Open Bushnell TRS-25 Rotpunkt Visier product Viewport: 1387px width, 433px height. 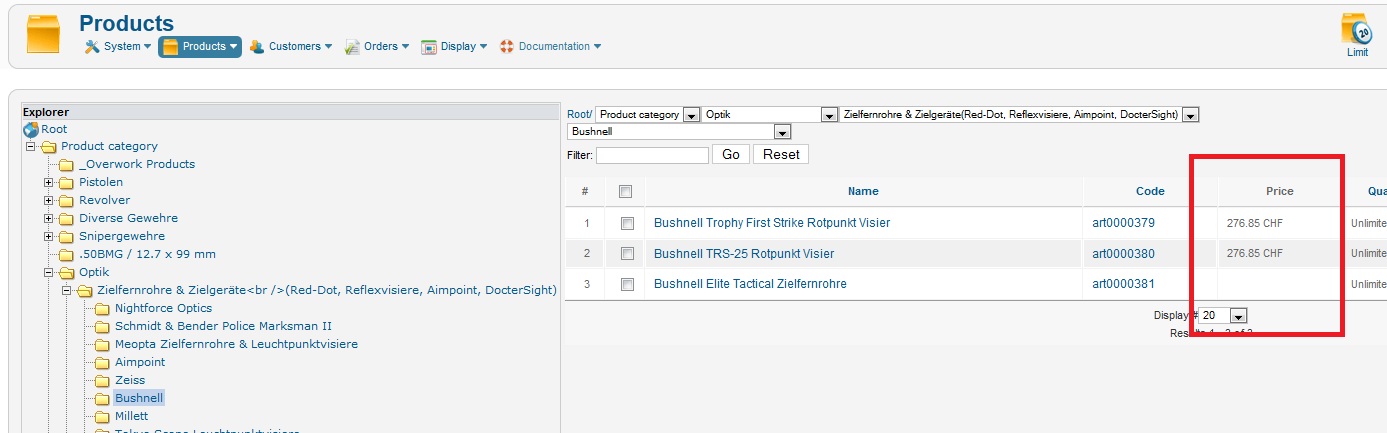coord(744,254)
